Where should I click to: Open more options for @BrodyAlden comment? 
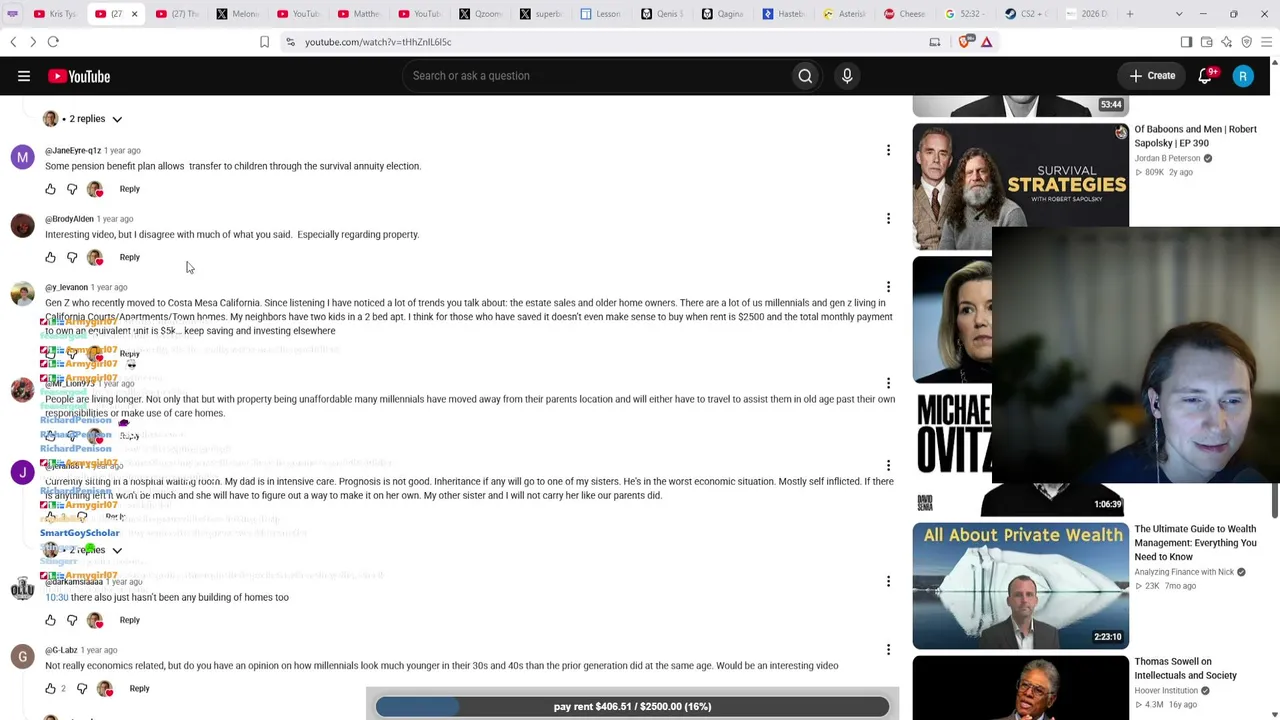[x=888, y=218]
